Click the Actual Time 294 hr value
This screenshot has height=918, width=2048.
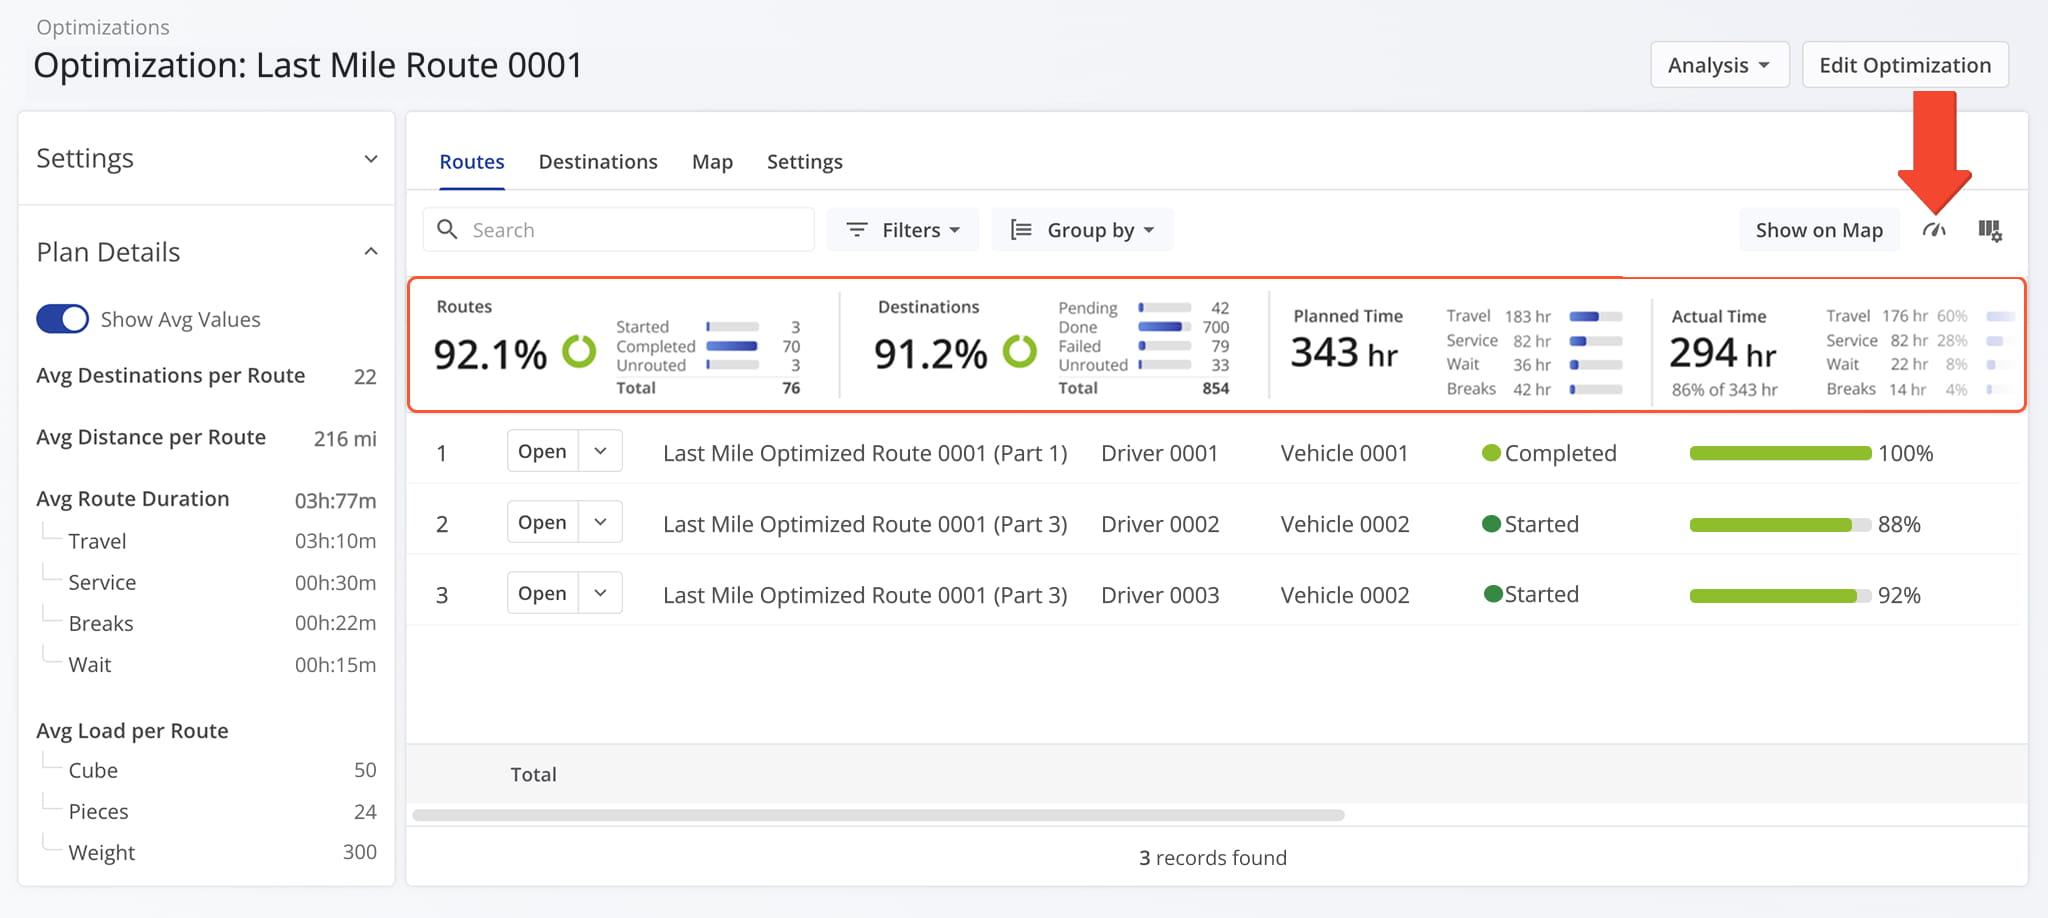point(1723,353)
